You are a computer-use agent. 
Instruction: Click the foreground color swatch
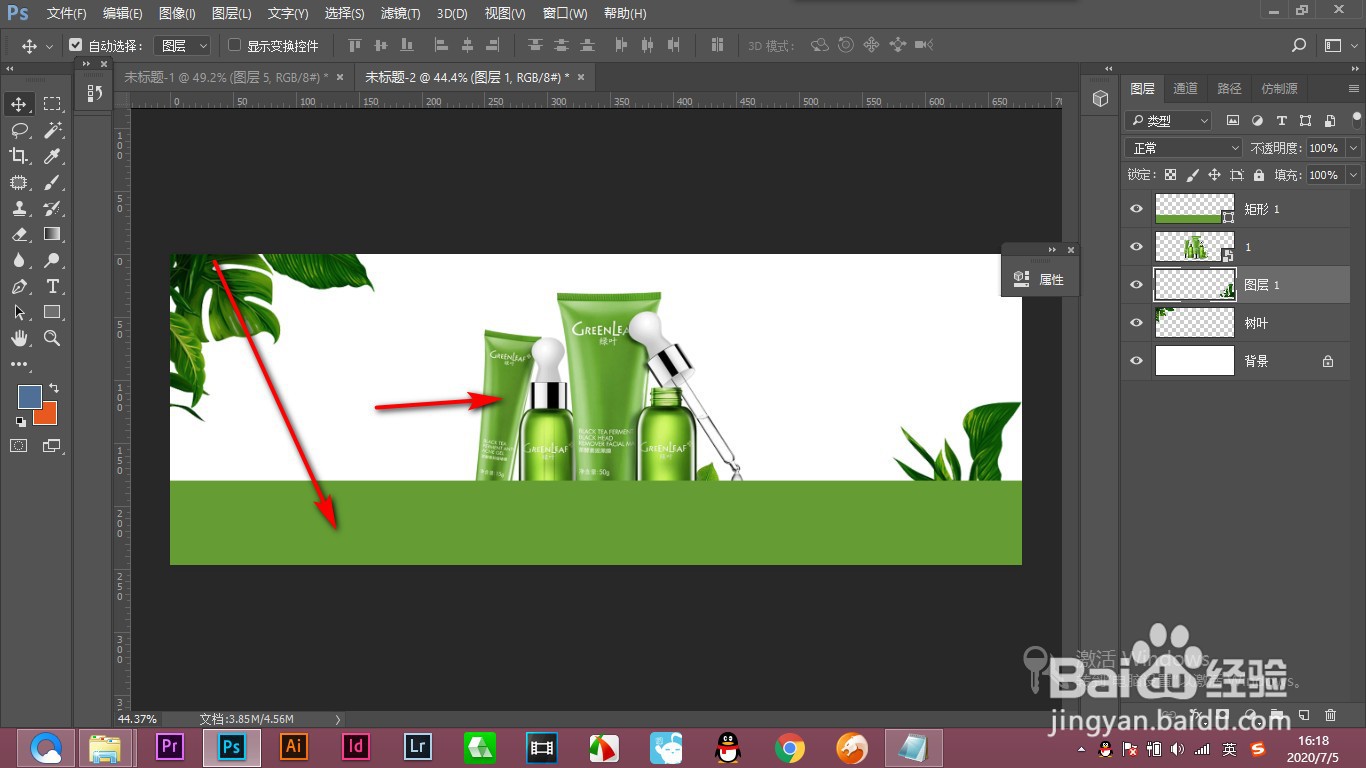click(x=29, y=396)
